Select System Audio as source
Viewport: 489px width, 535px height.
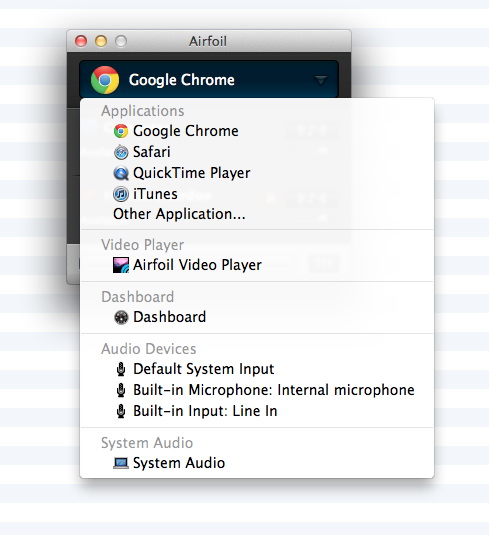tap(257, 463)
